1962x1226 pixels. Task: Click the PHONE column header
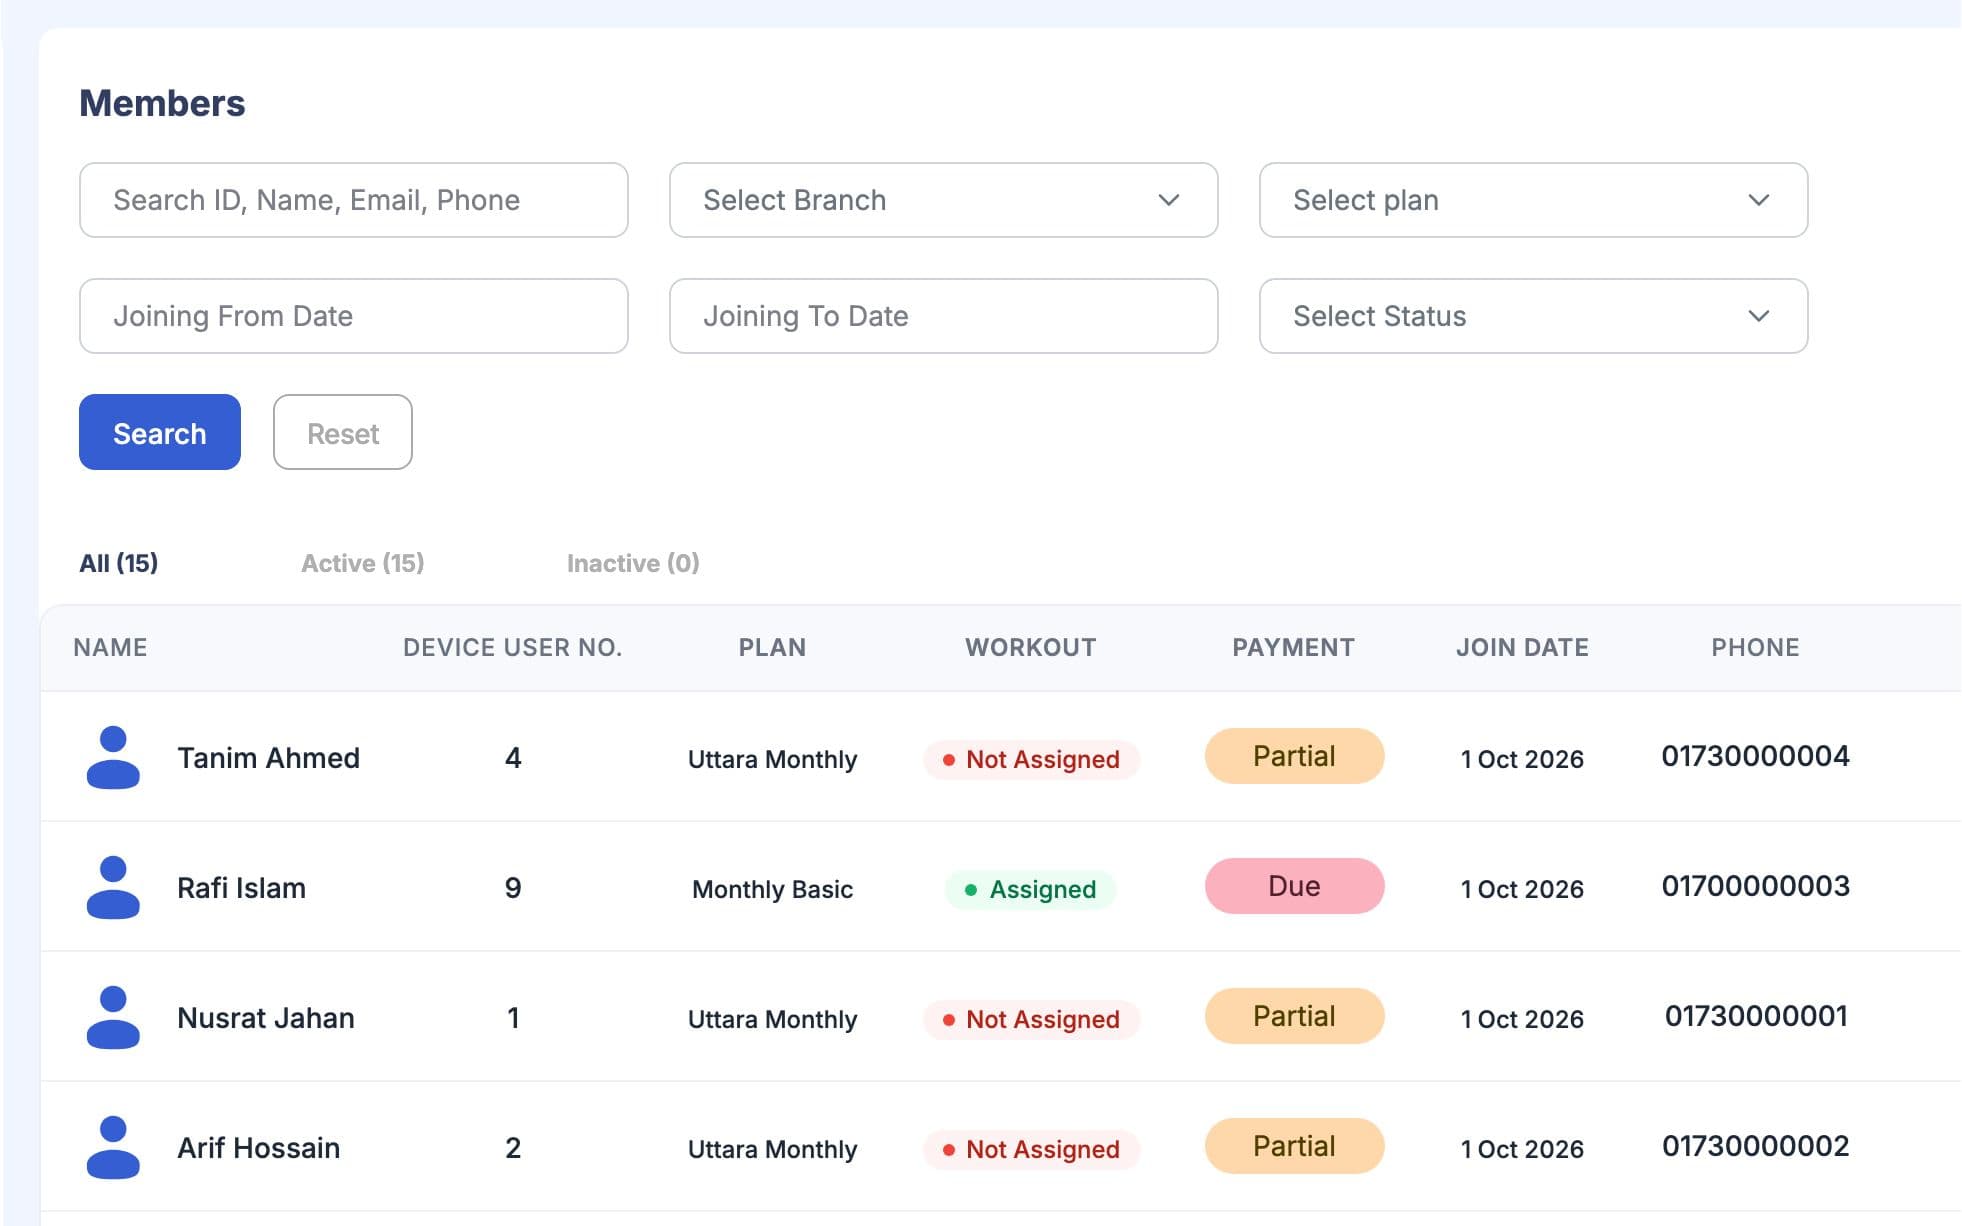[x=1755, y=647]
